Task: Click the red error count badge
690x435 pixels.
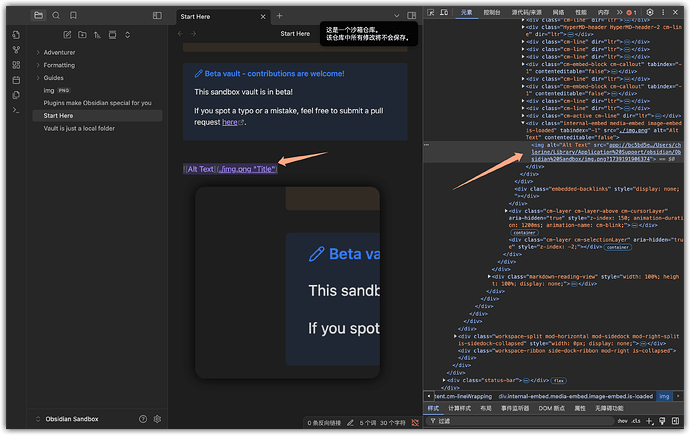Action: 631,12
